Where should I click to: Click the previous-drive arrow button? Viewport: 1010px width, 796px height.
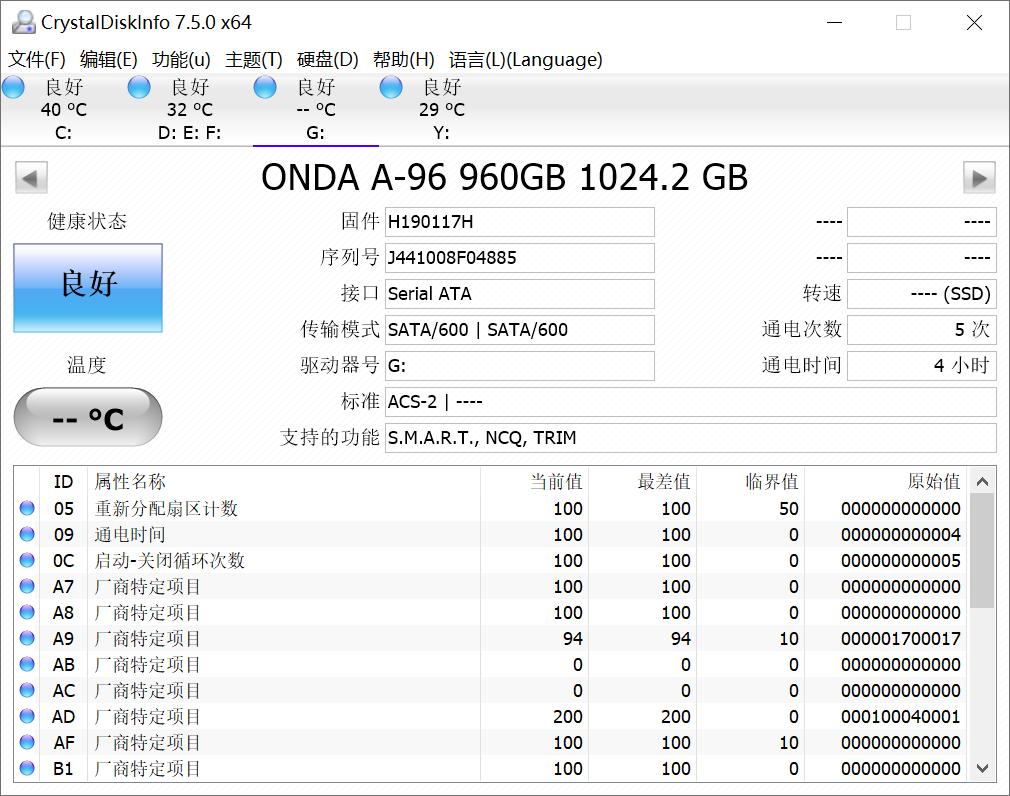coord(31,177)
